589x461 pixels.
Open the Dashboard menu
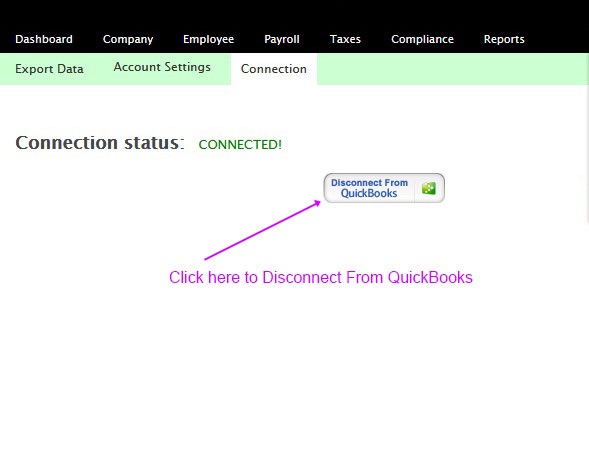coord(44,39)
